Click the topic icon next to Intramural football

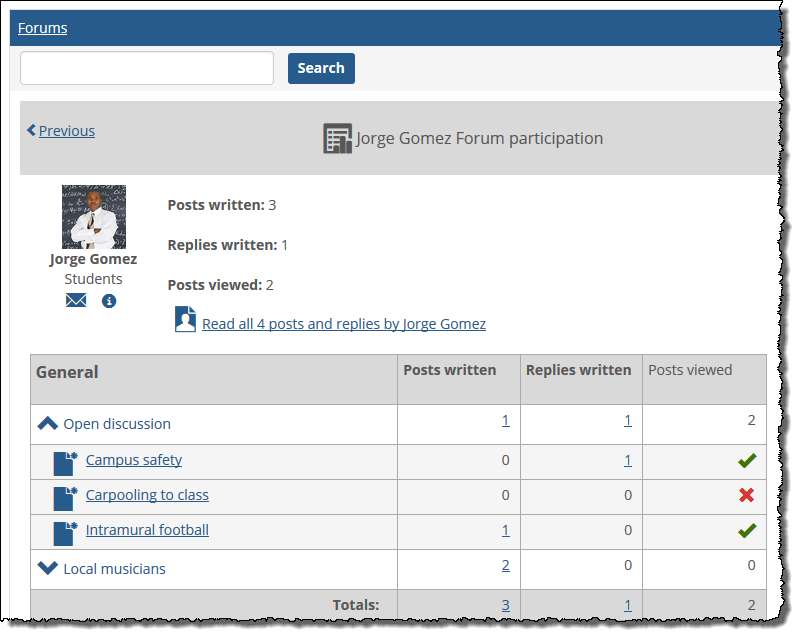pyautogui.click(x=62, y=530)
